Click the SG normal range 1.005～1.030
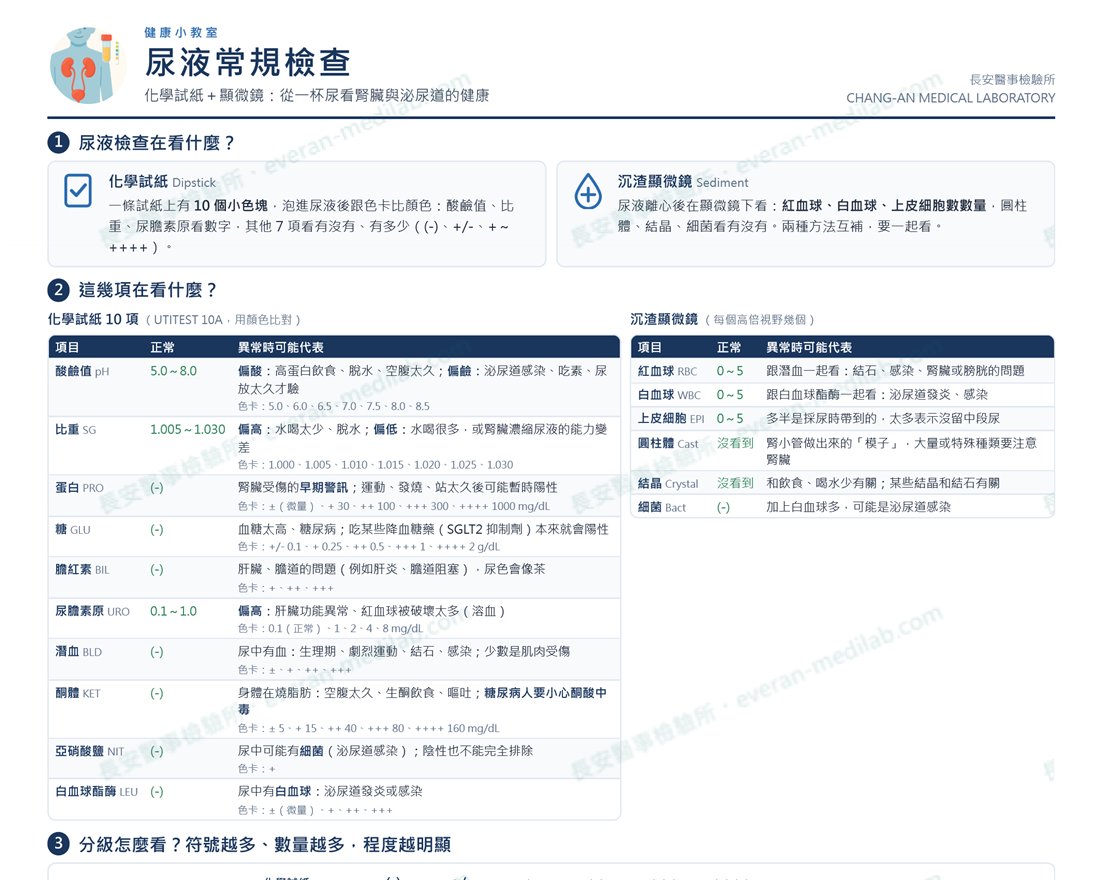 (188, 429)
